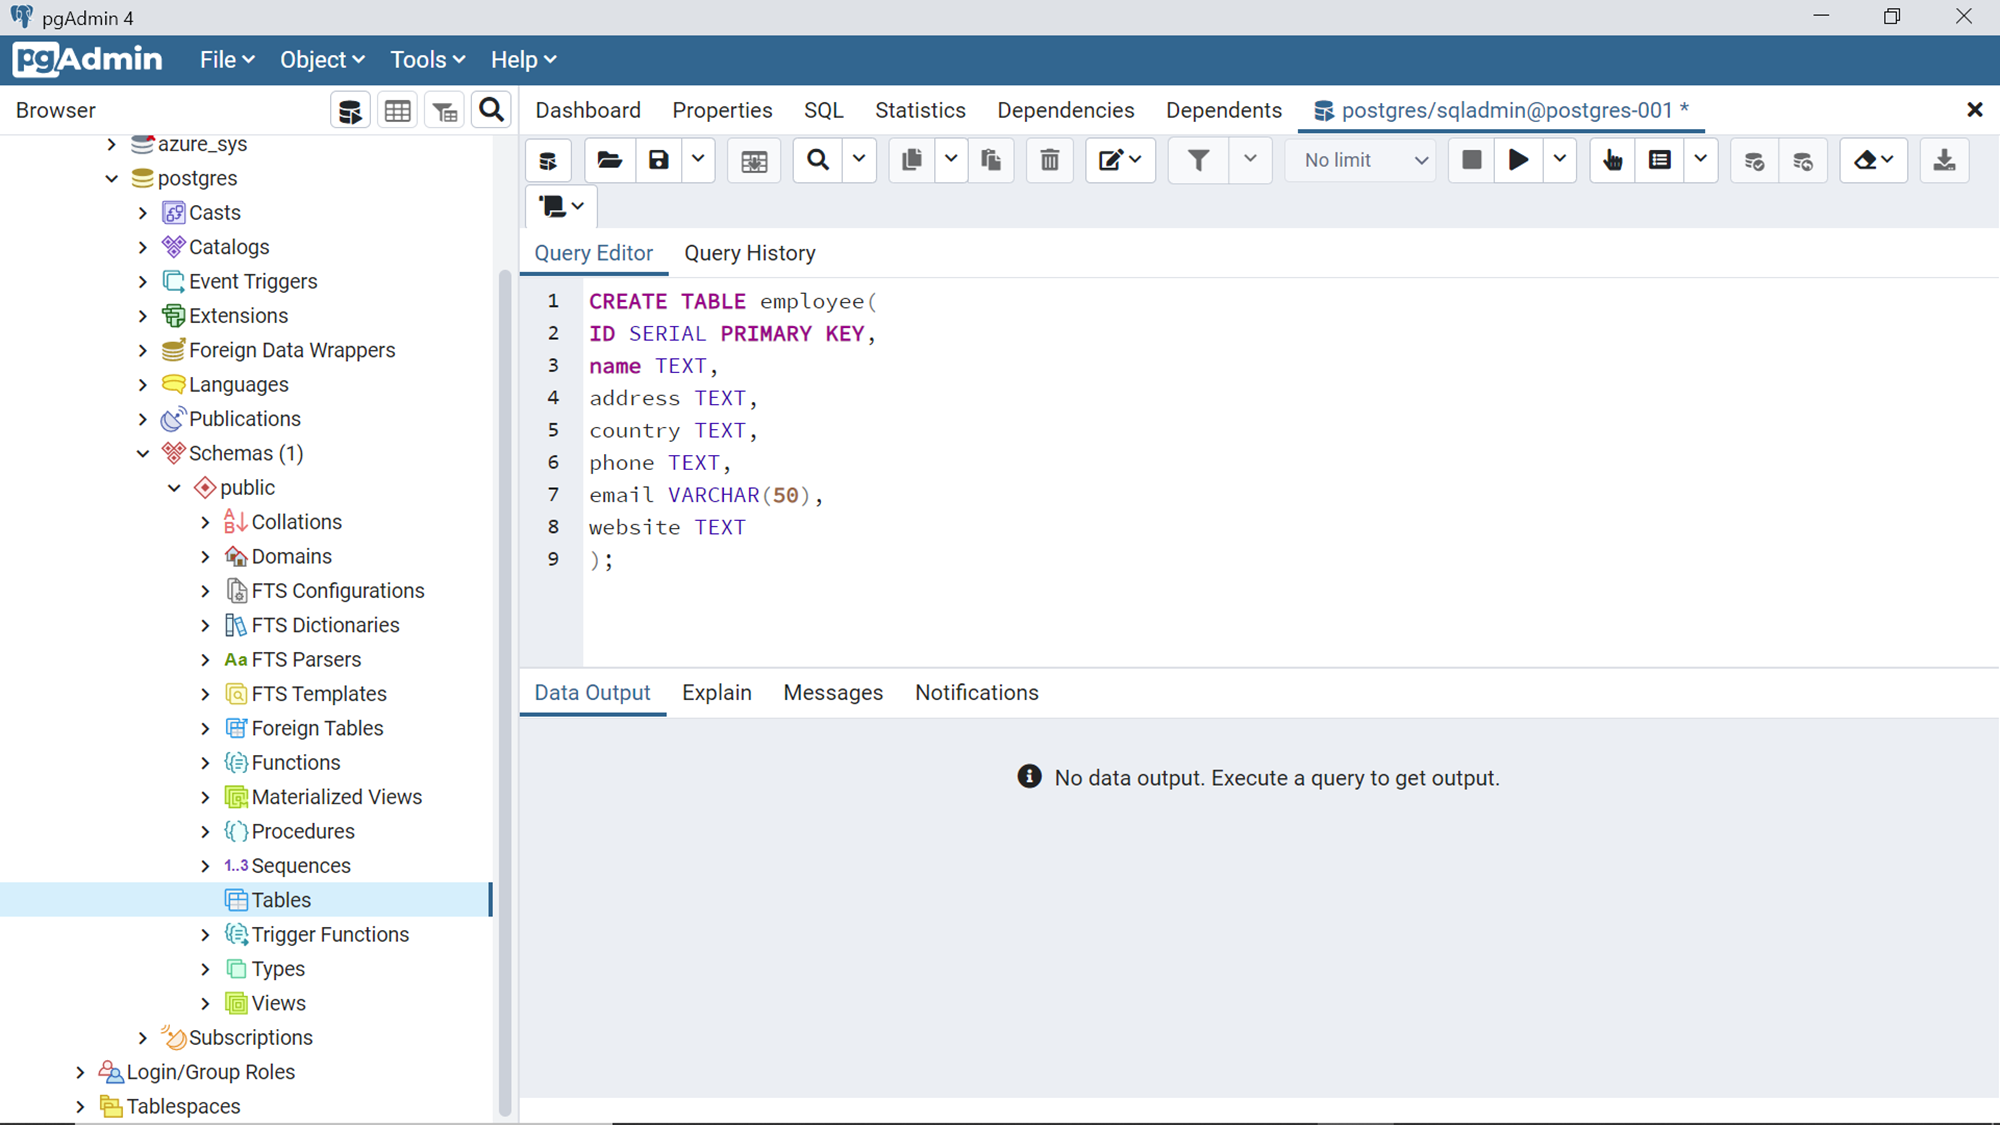Click the Open file icon in toolbar
The height and width of the screenshot is (1125, 2000).
pyautogui.click(x=609, y=159)
